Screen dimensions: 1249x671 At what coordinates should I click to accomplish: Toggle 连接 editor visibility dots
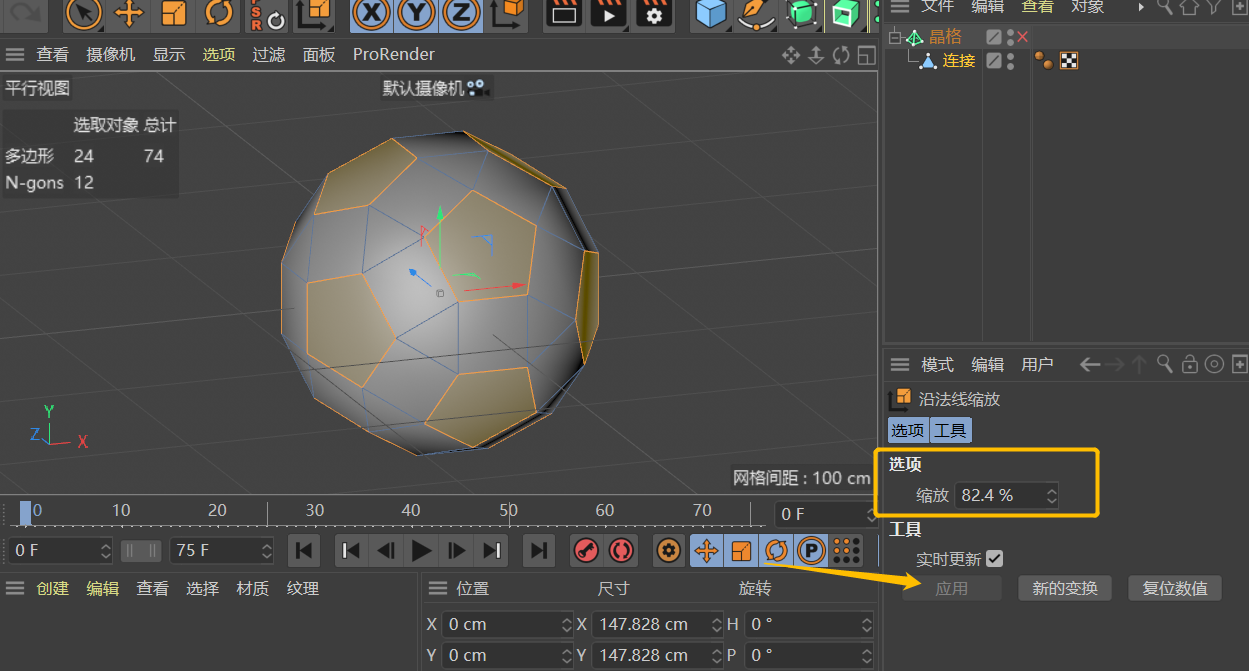pos(1010,61)
